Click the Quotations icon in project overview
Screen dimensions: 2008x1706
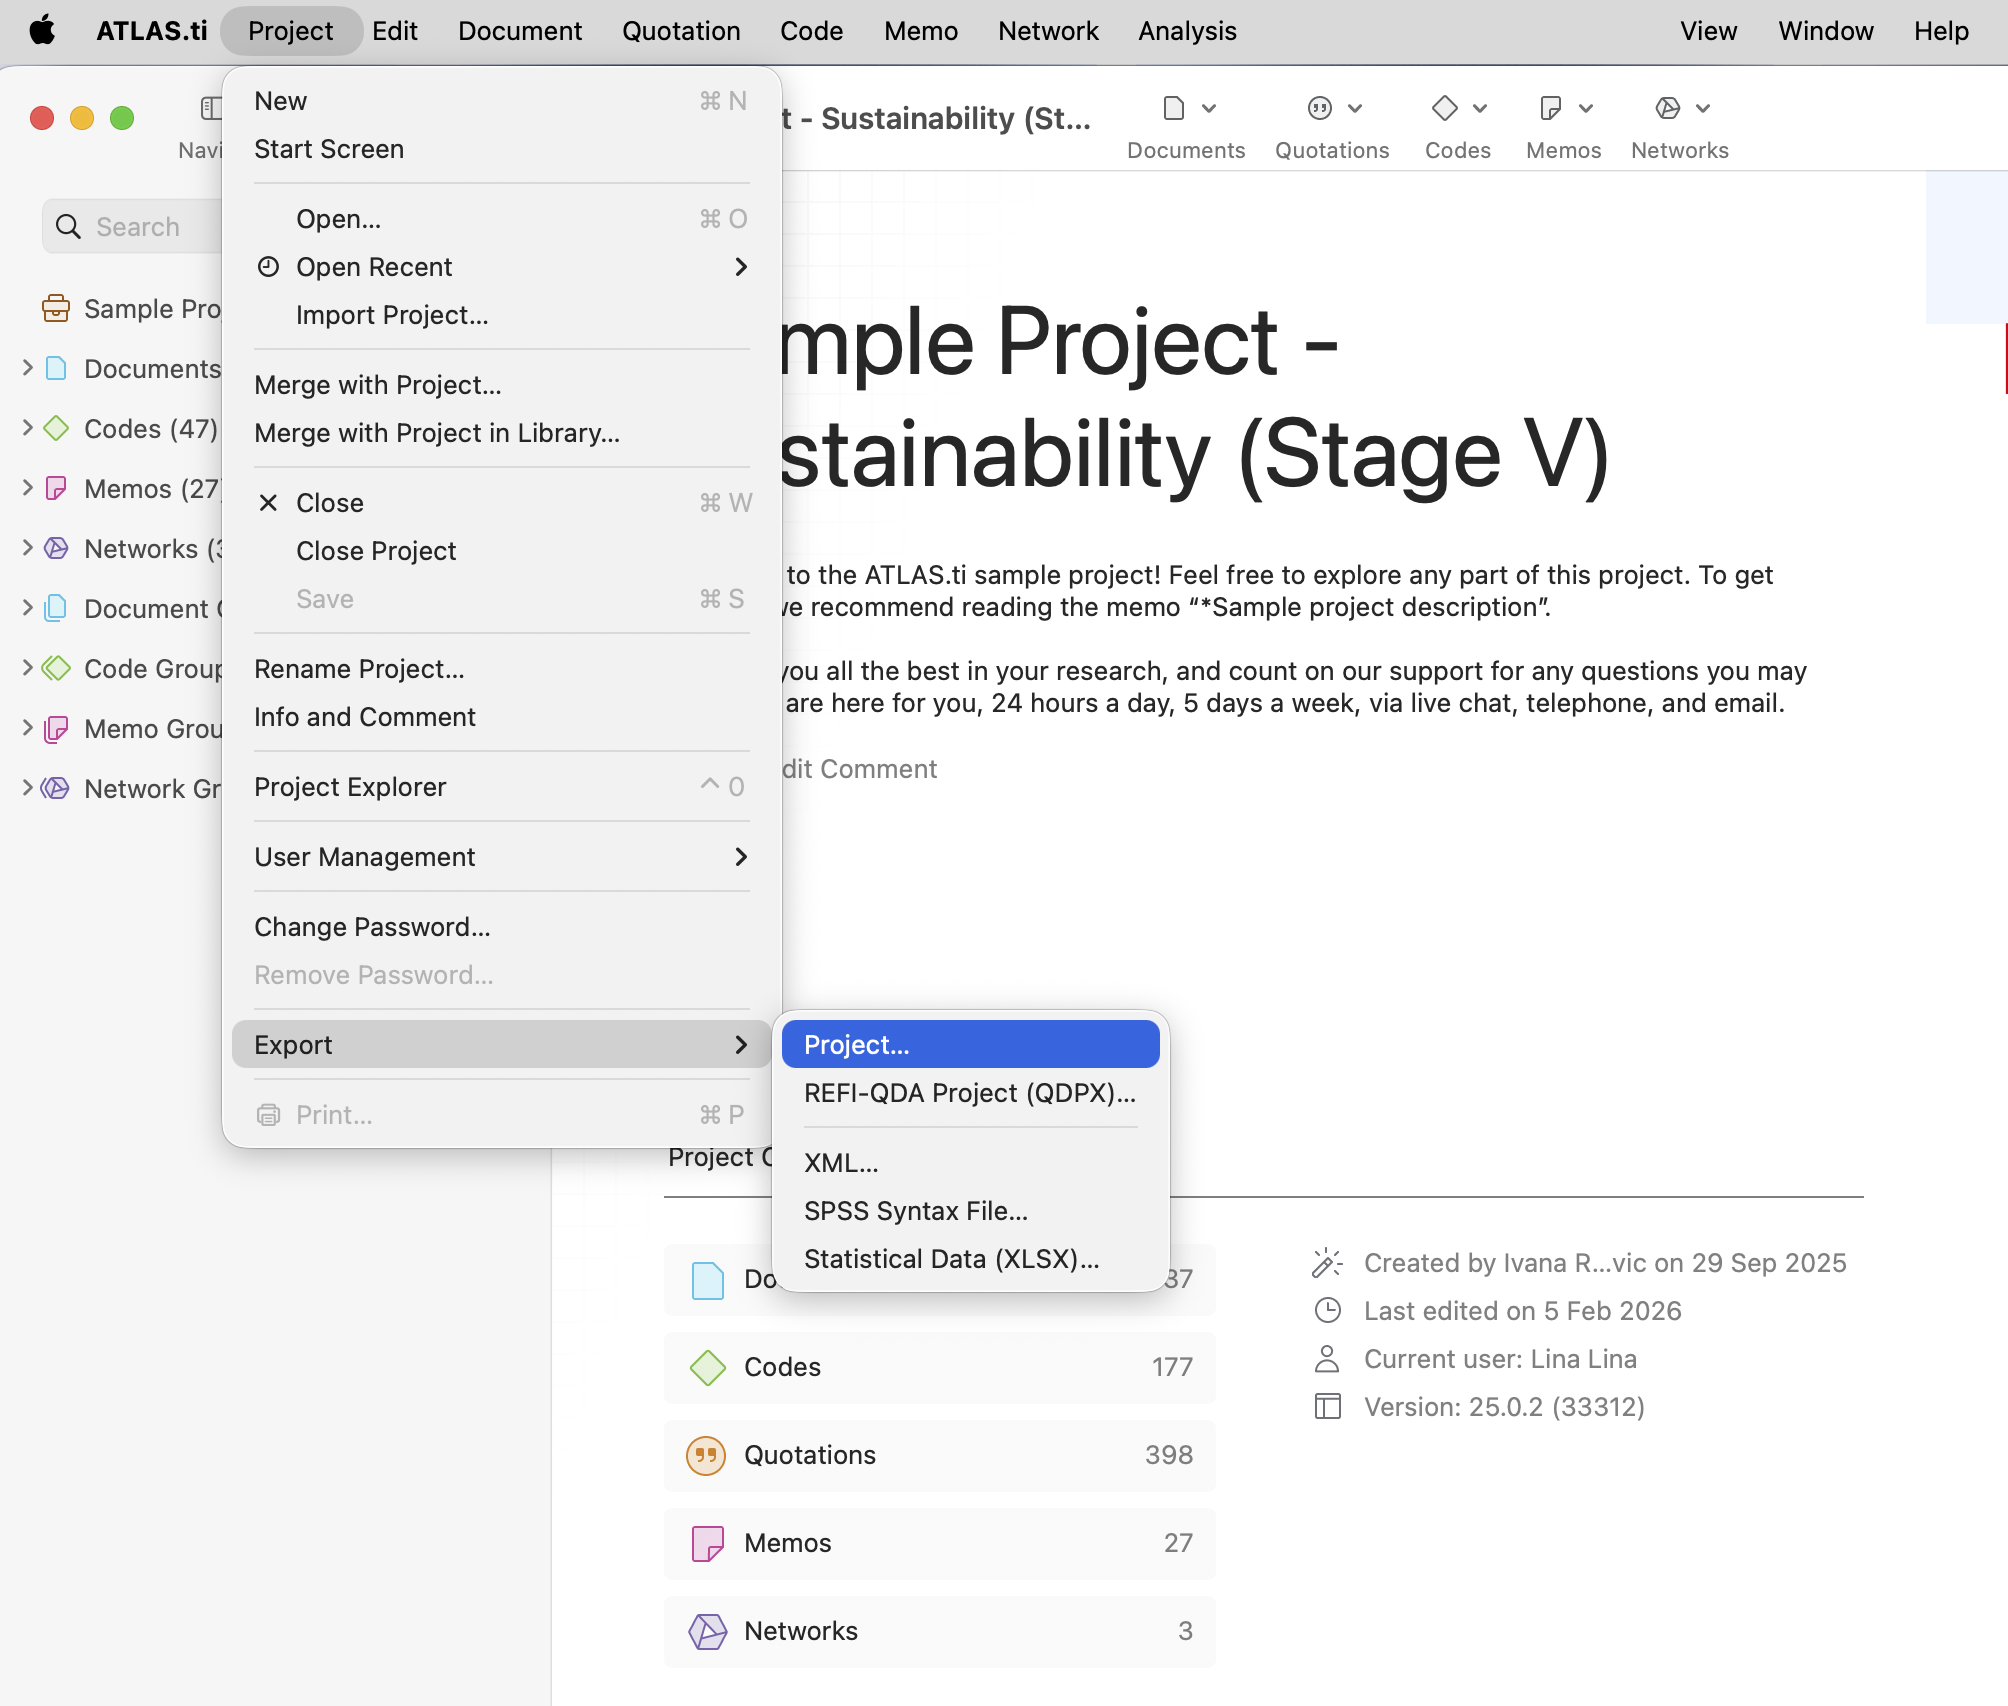coord(706,1455)
